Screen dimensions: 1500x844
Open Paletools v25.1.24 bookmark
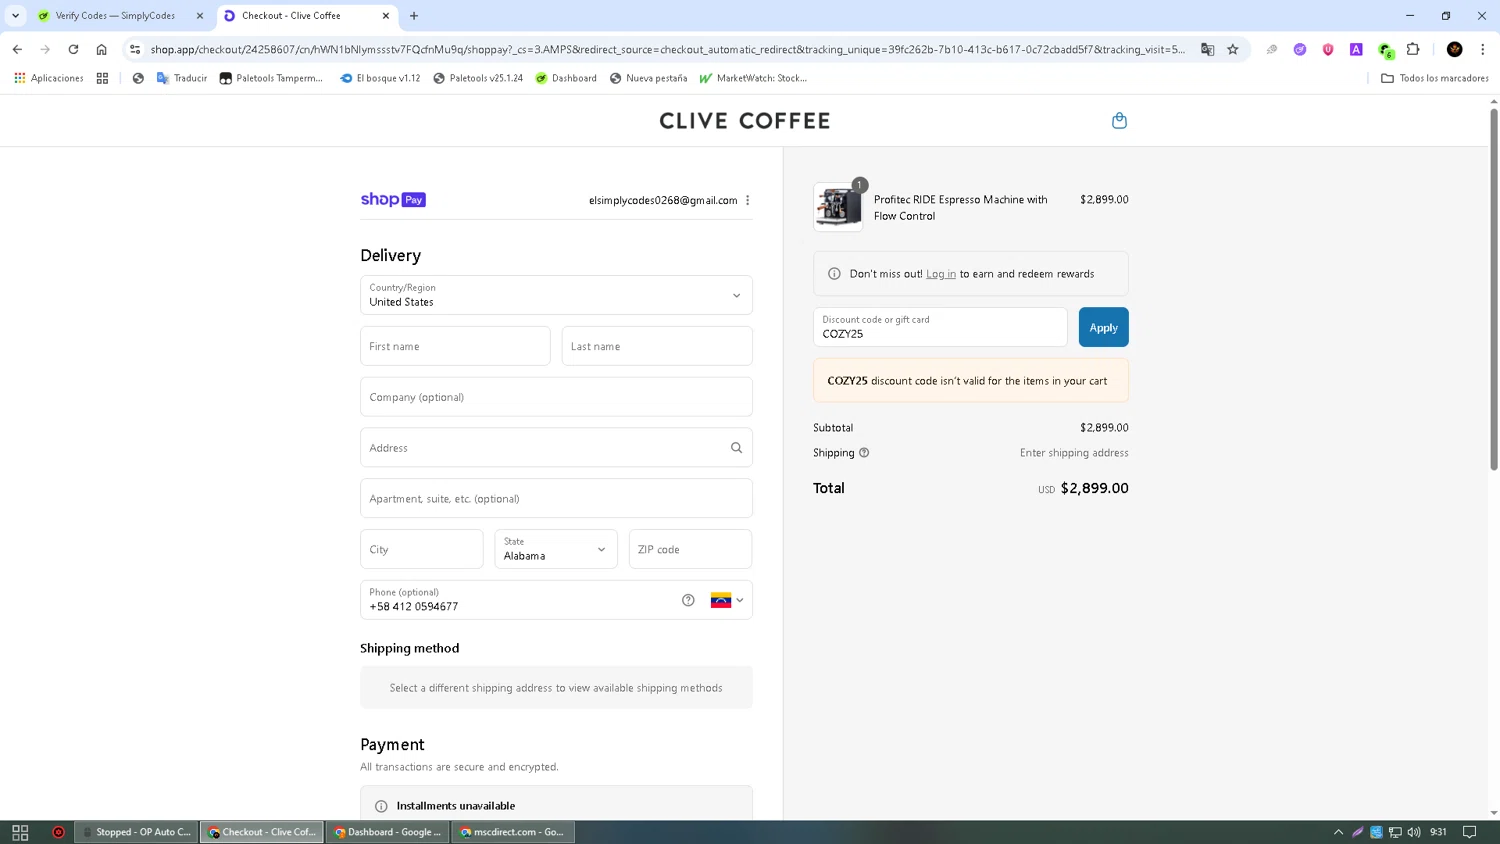(x=478, y=78)
